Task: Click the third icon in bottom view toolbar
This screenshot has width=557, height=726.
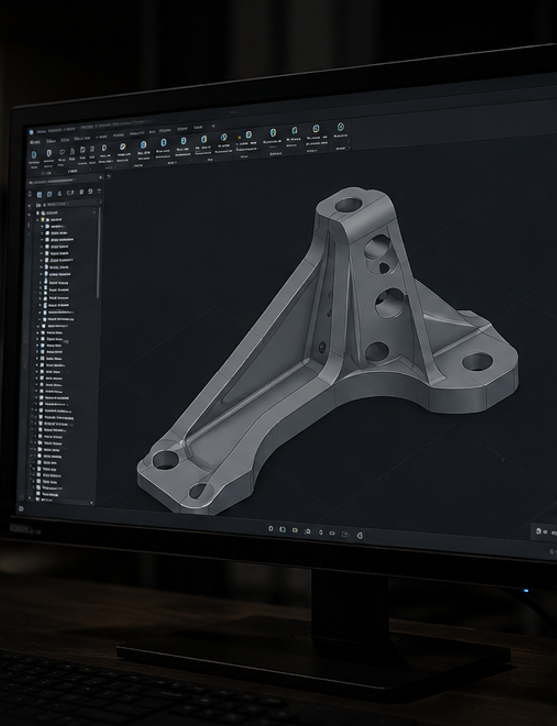Action: (x=295, y=530)
